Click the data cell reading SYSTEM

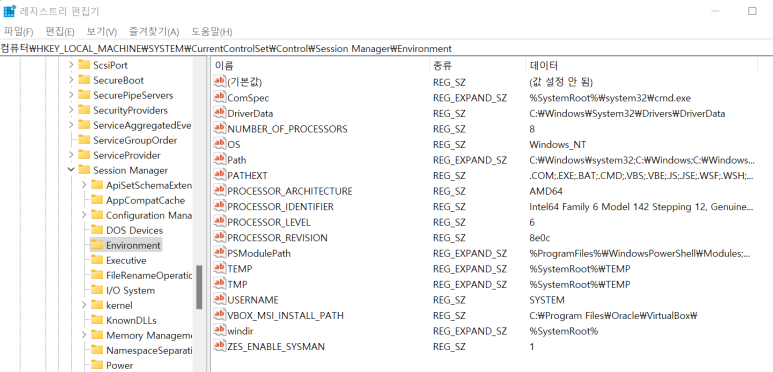(x=547, y=300)
